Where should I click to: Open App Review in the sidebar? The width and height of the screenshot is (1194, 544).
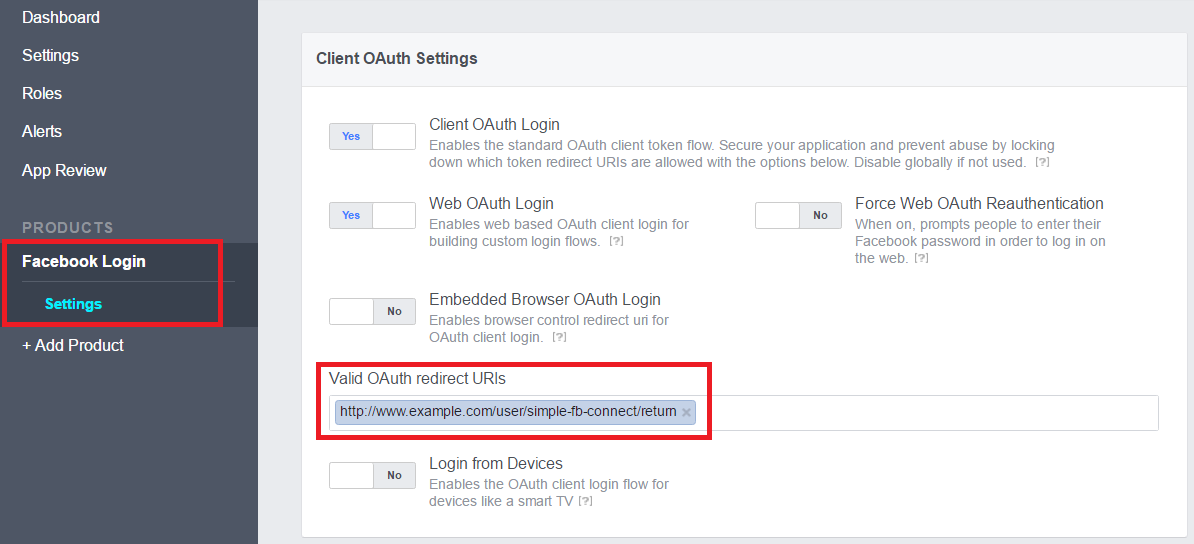point(64,171)
